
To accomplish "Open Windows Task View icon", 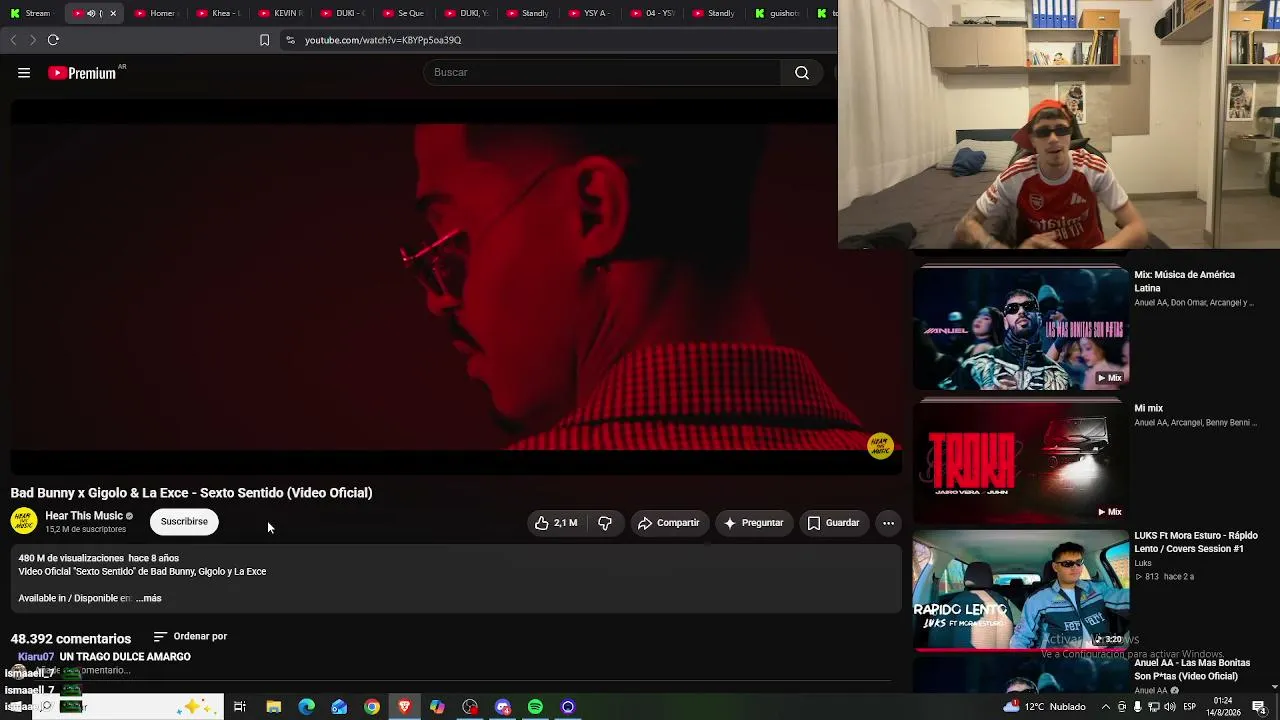I will point(240,707).
